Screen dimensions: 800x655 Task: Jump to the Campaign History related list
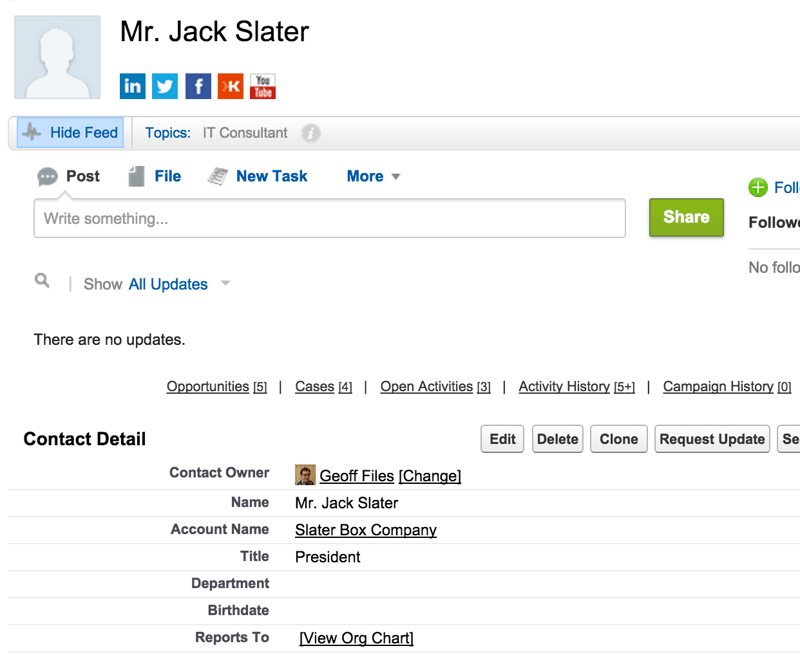click(727, 387)
